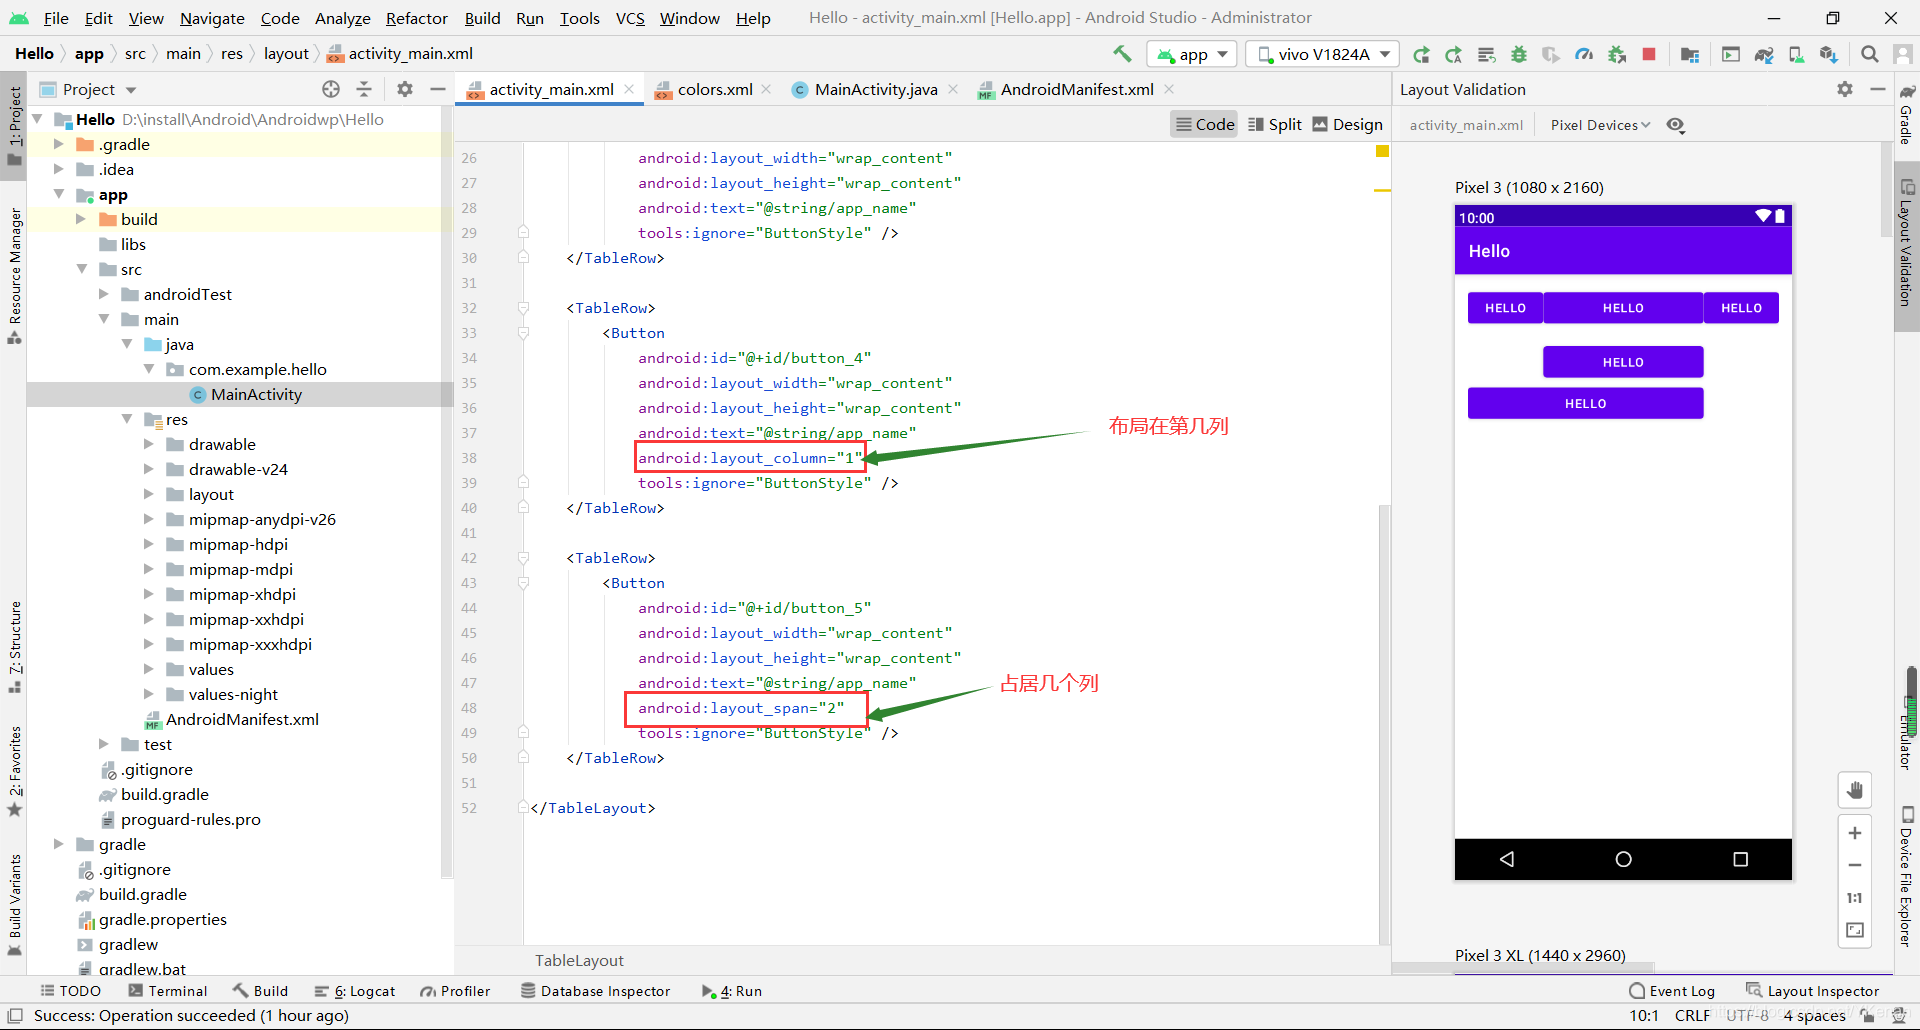The height and width of the screenshot is (1030, 1920).
Task: Open the app run configuration dropdown
Action: tap(1192, 54)
